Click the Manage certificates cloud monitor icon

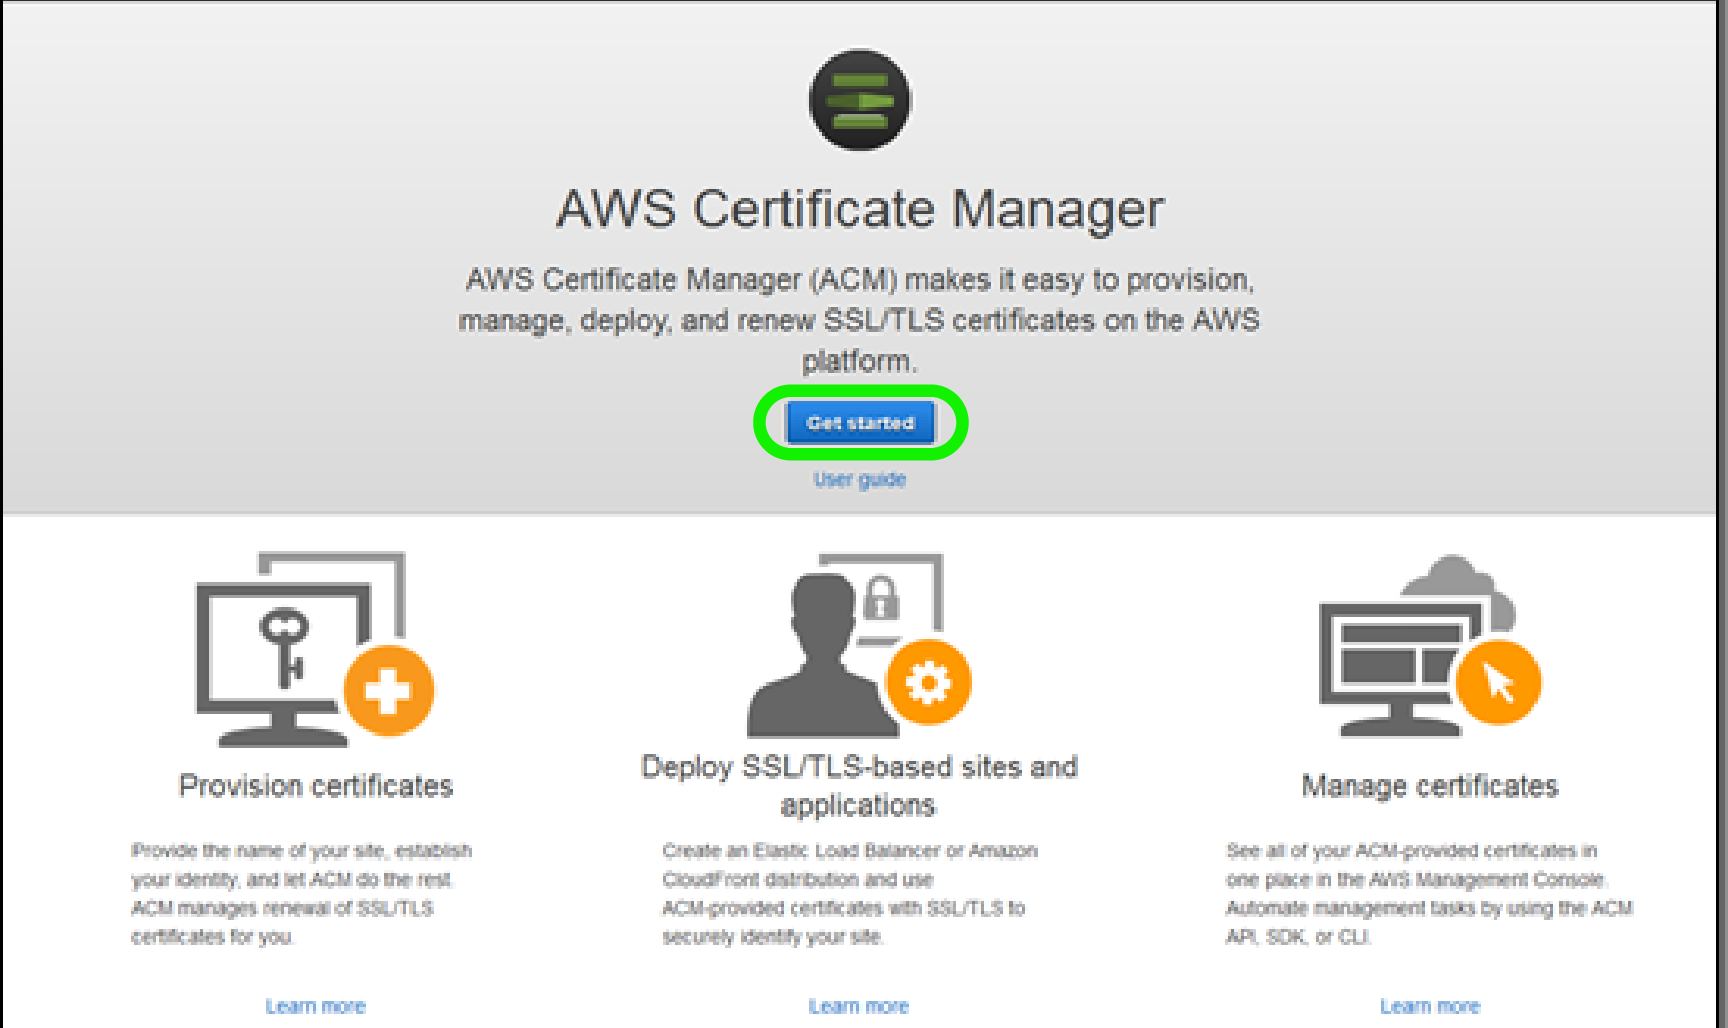point(1430,645)
